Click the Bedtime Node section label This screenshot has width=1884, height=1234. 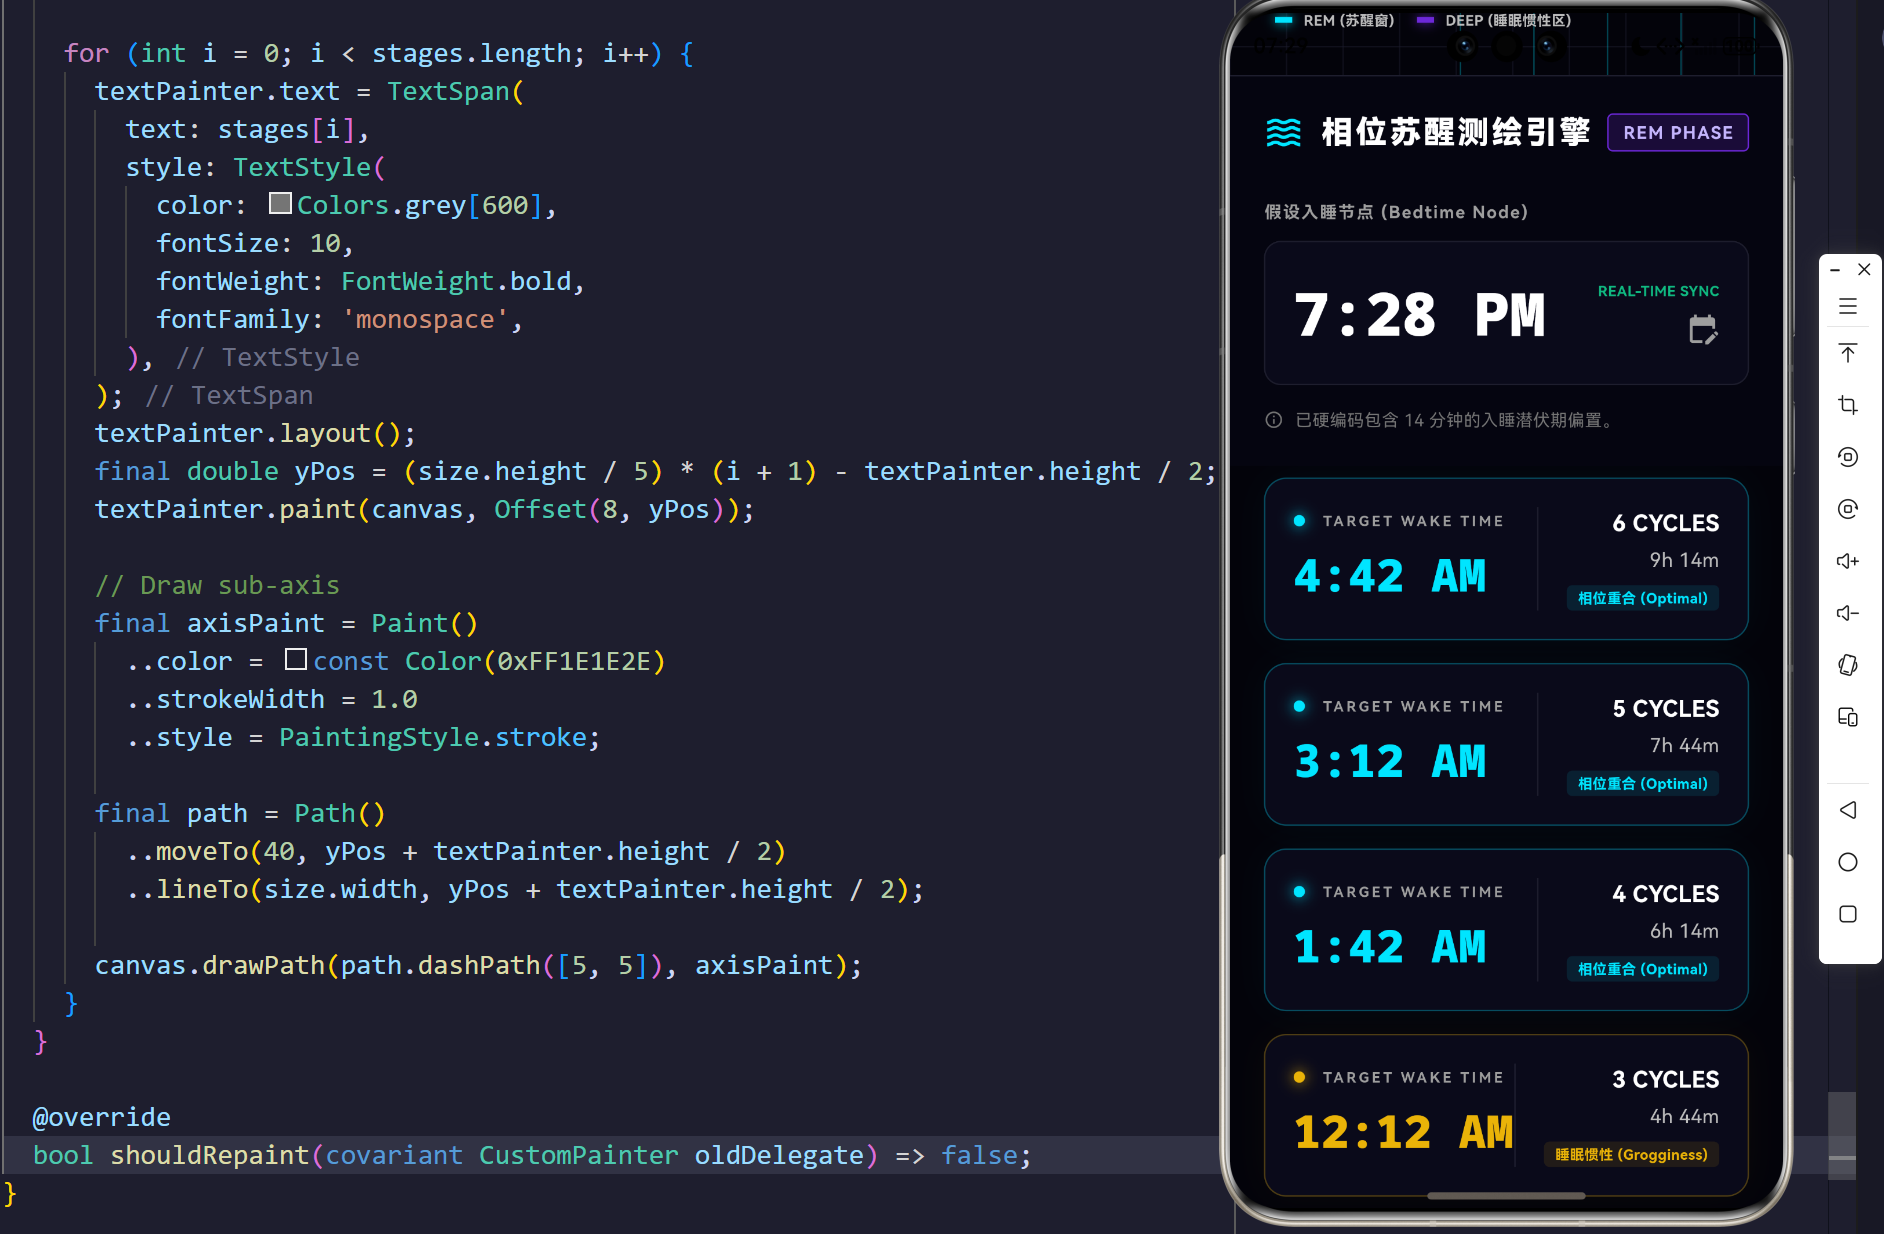[x=1396, y=212]
